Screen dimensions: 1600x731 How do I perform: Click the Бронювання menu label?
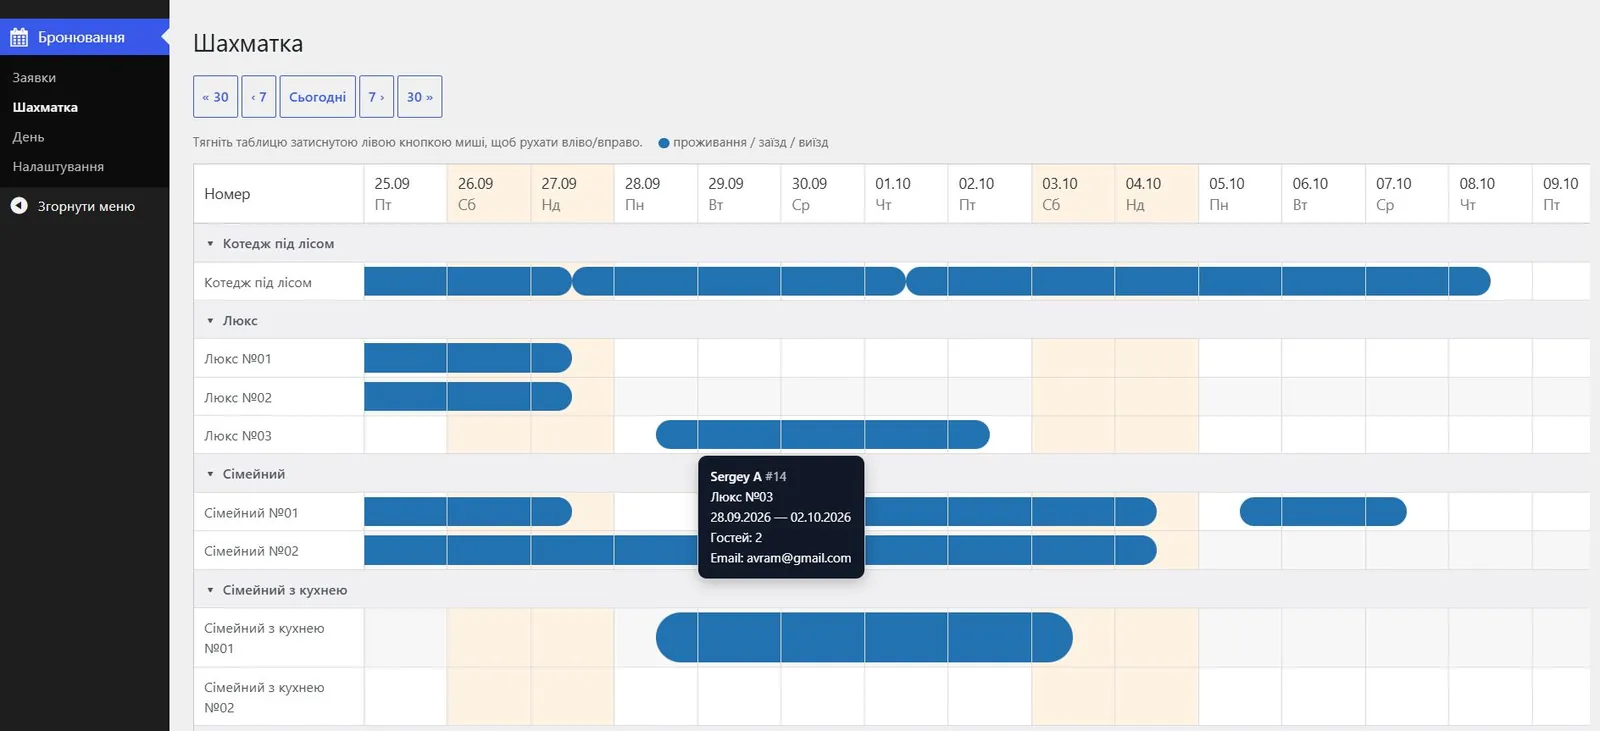coord(81,38)
